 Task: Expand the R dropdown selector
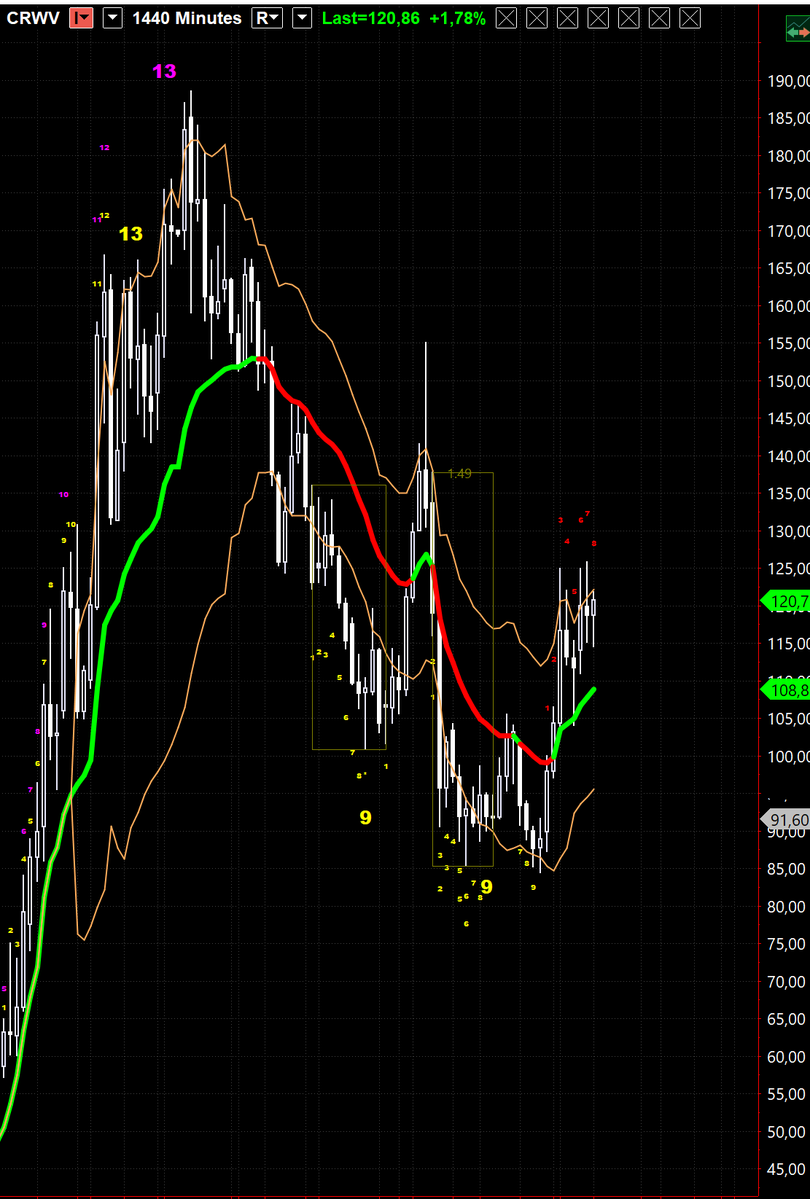(x=267, y=18)
